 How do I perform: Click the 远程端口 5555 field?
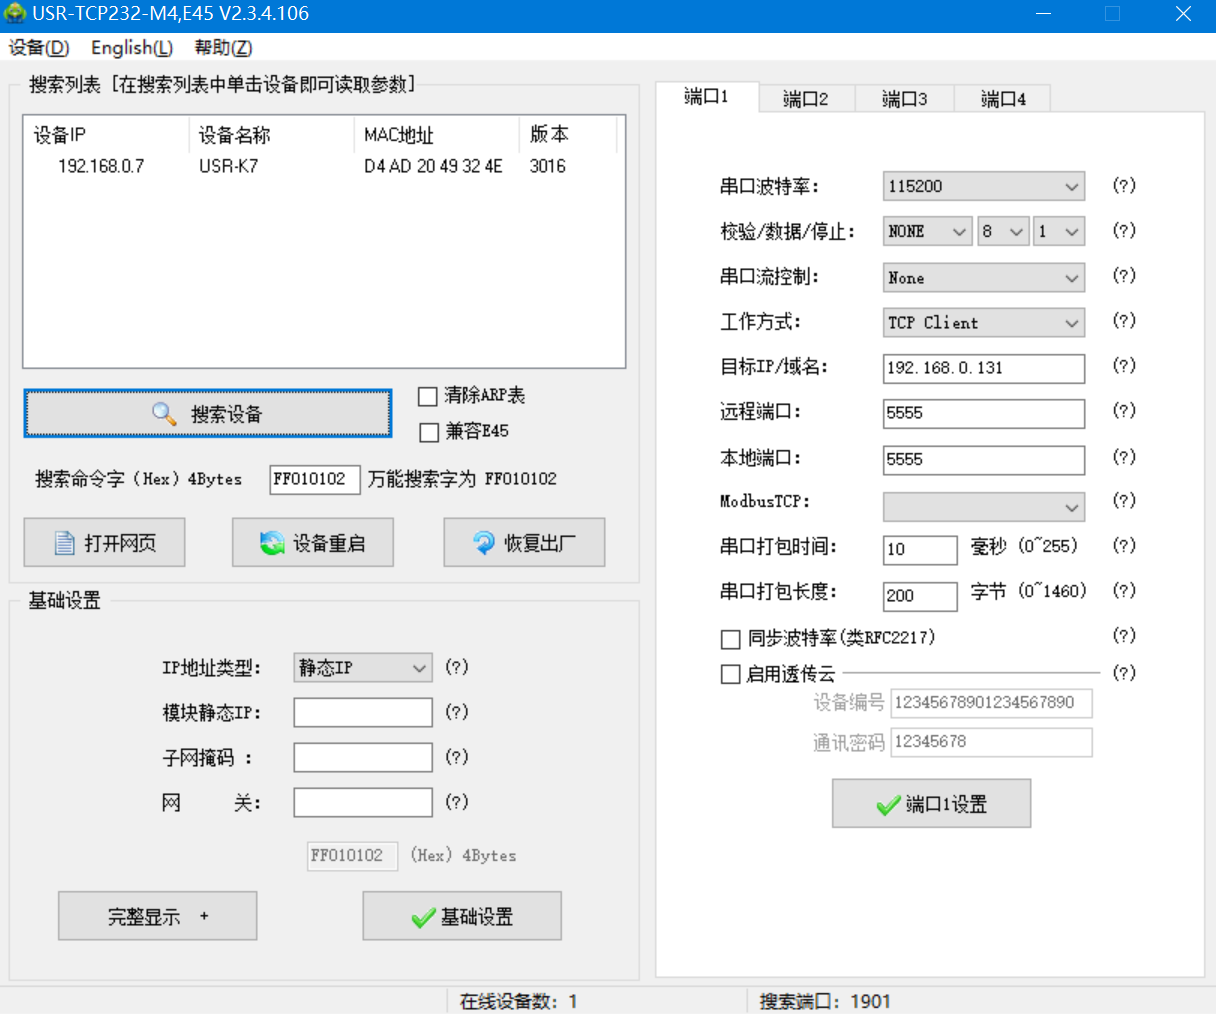984,413
